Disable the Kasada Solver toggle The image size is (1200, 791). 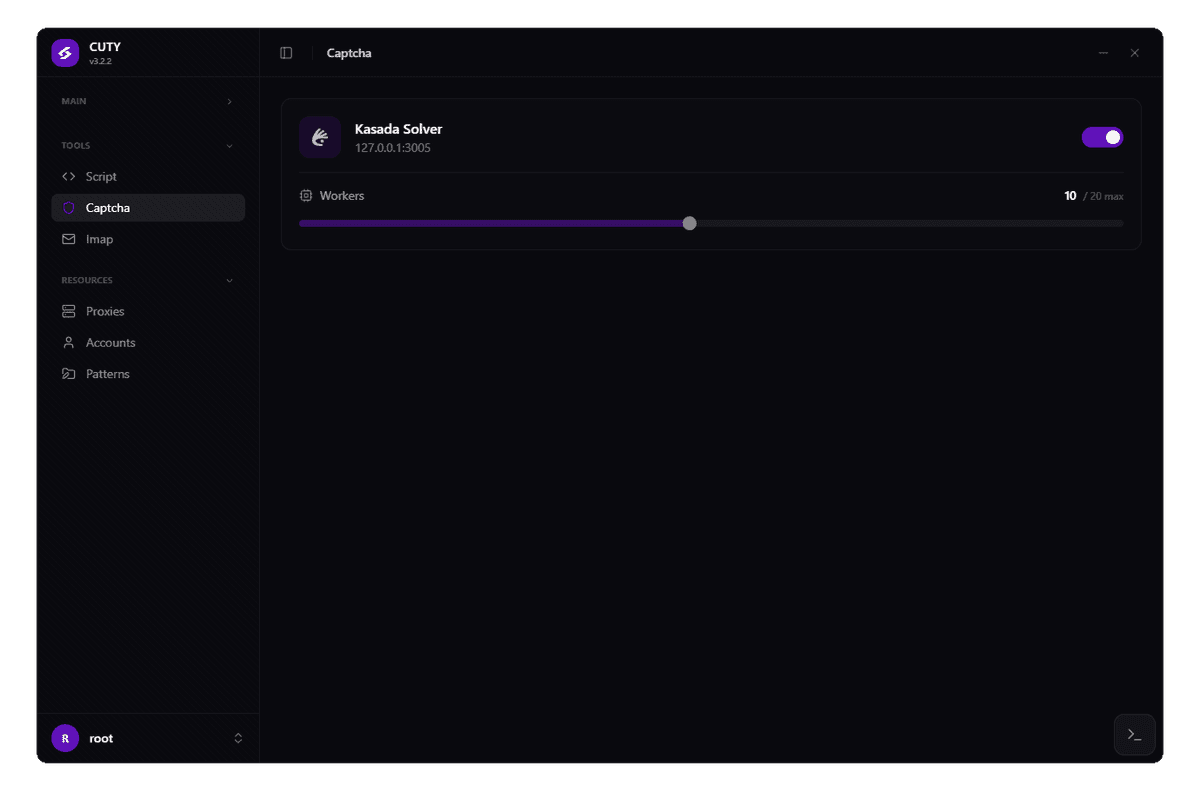point(1102,137)
